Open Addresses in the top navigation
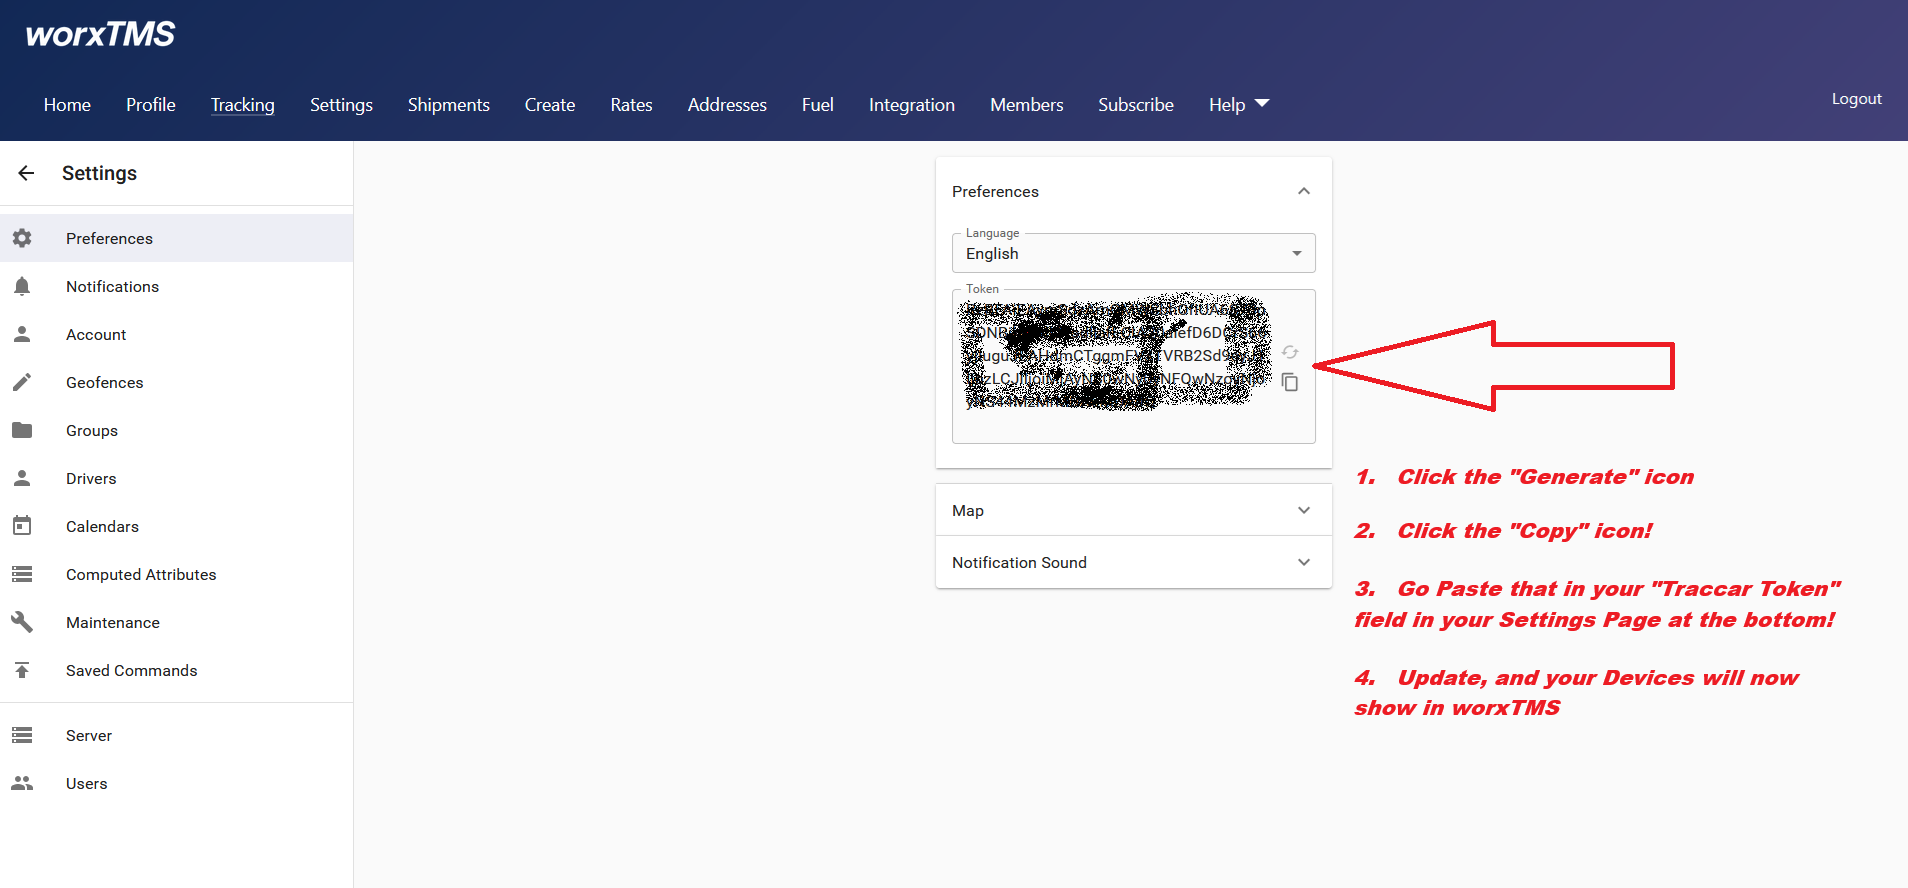The height and width of the screenshot is (888, 1908). 727,104
